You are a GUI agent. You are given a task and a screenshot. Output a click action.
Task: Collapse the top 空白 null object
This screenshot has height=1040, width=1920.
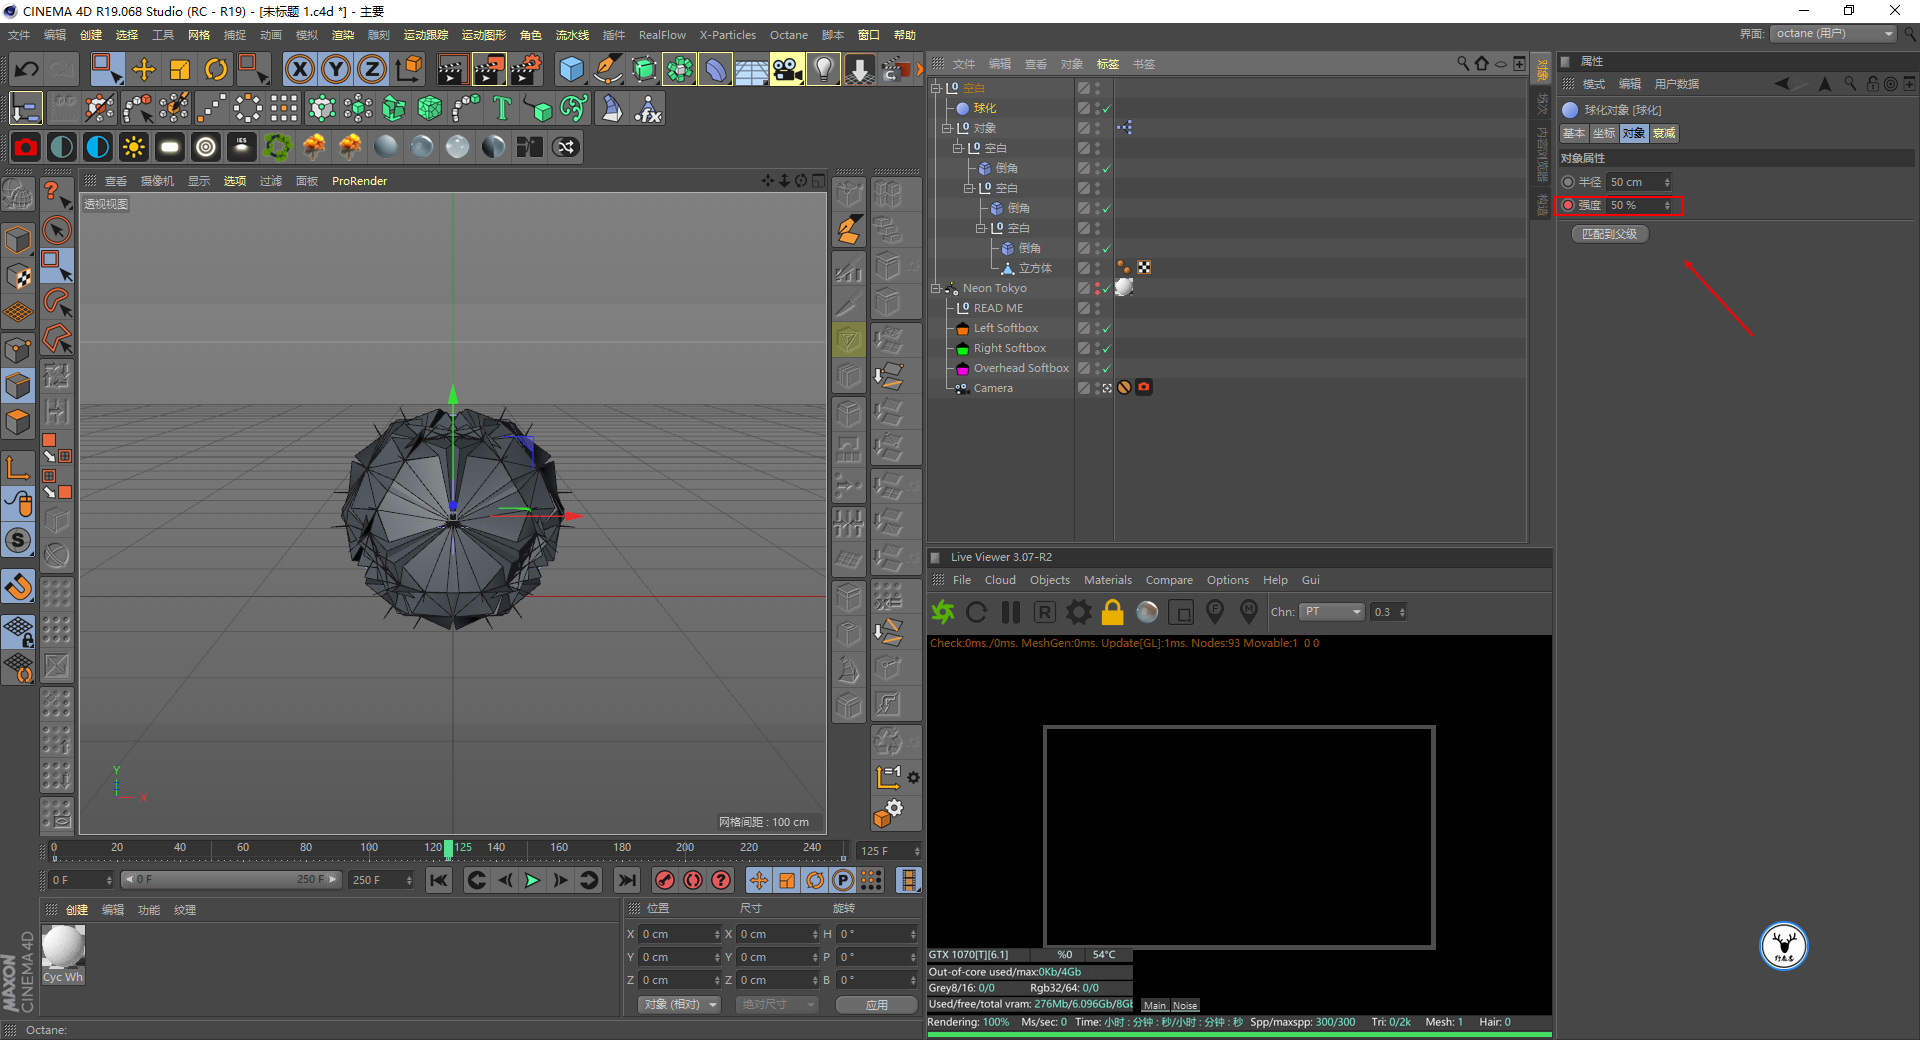(936, 88)
